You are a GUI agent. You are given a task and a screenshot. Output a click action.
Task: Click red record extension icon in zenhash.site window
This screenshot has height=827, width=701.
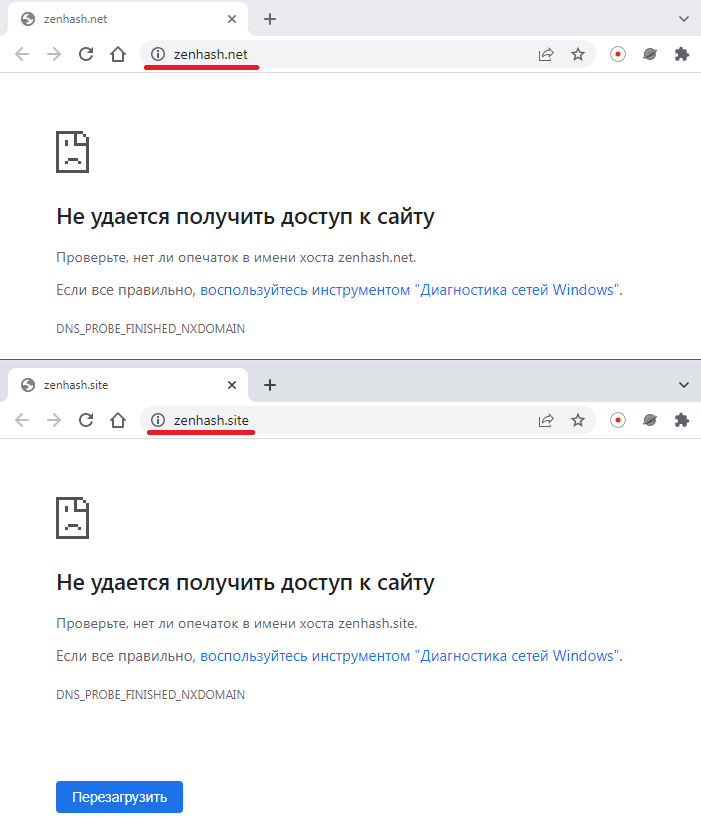point(618,420)
